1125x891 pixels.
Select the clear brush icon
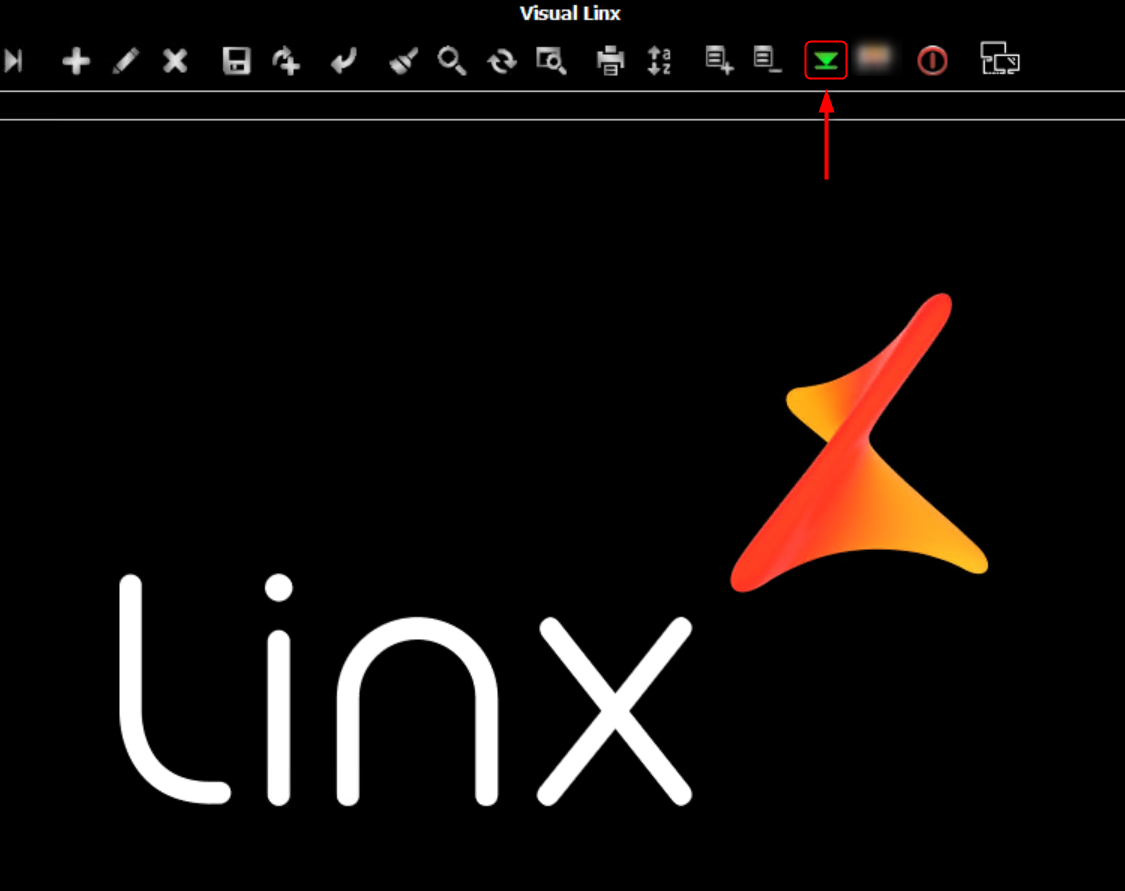pyautogui.click(x=400, y=60)
